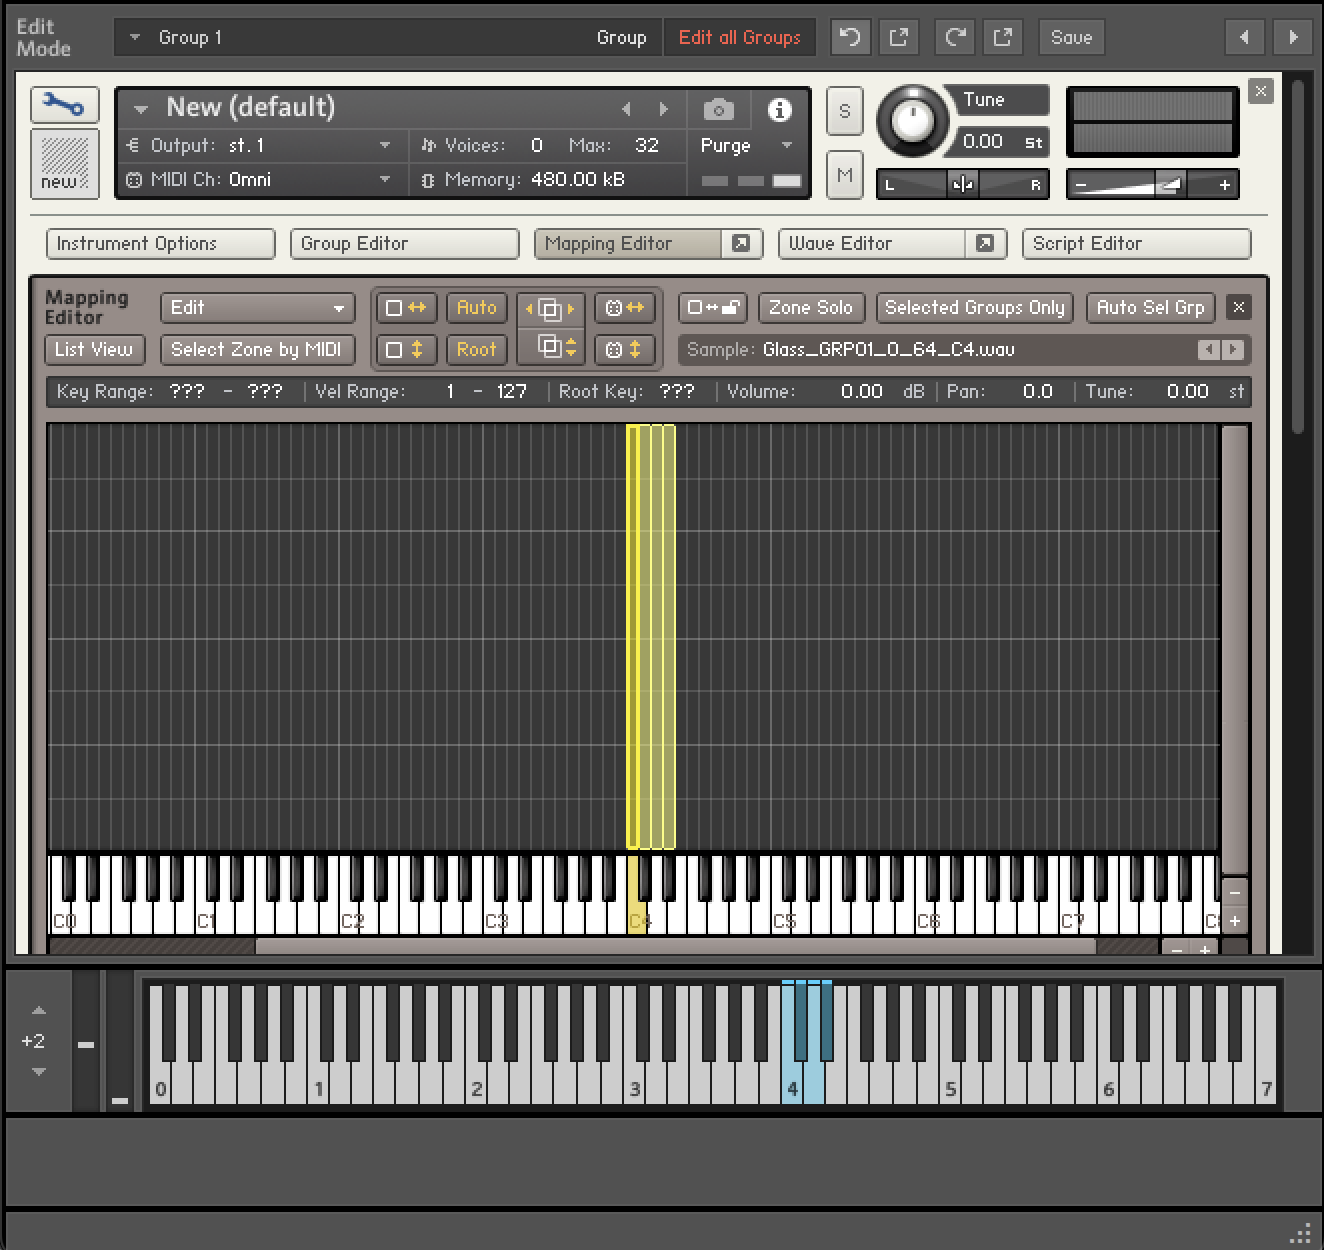This screenshot has width=1324, height=1250.
Task: Click the next preset arrow in instrument header
Action: click(663, 109)
